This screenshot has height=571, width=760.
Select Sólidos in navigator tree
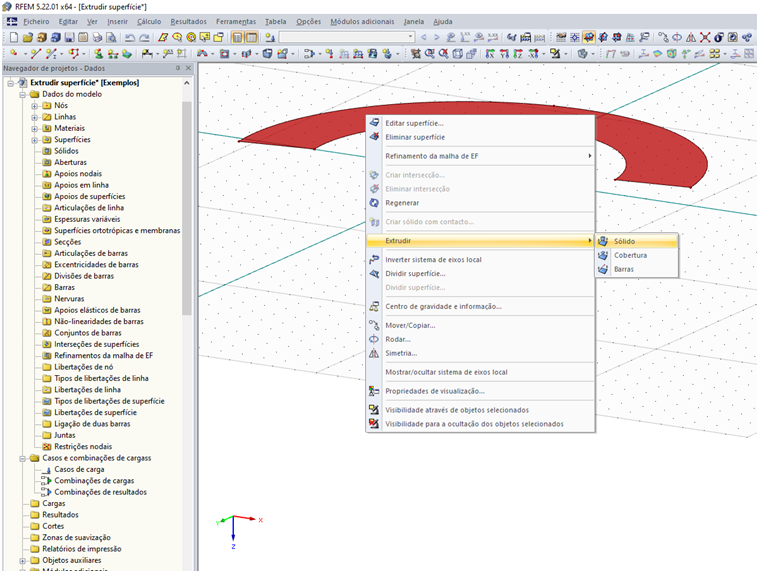click(66, 151)
